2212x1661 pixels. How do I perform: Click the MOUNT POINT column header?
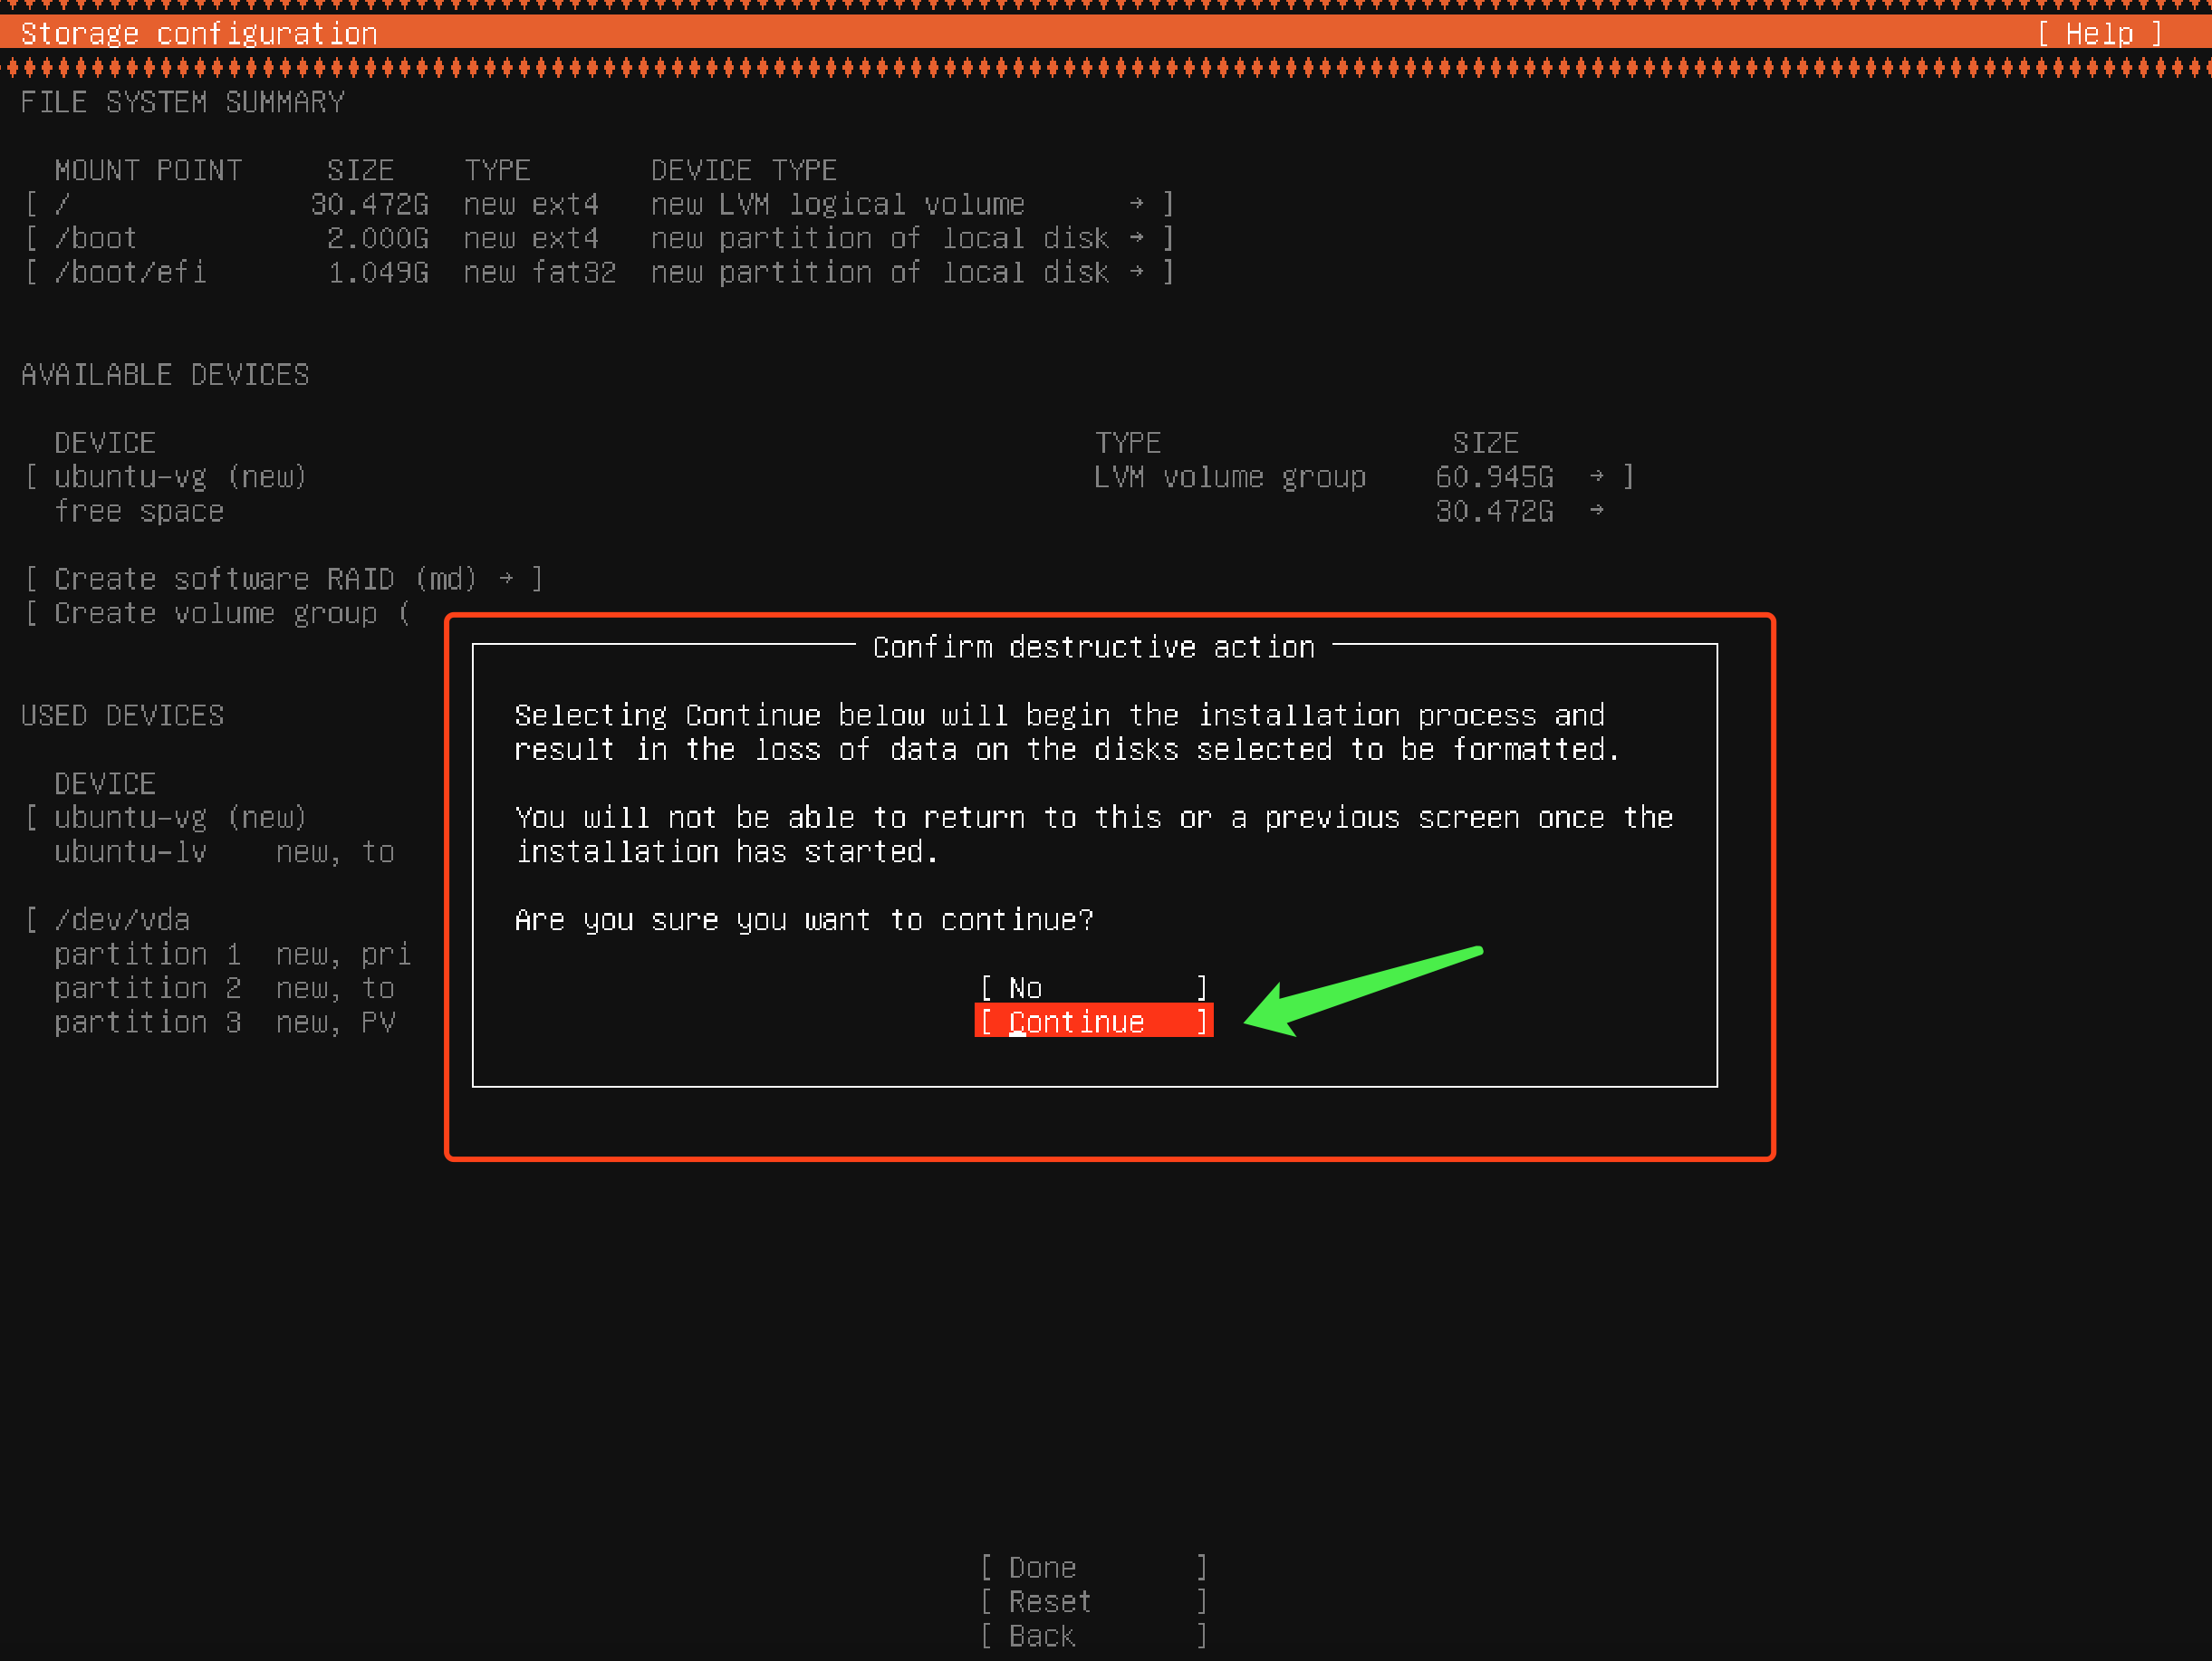click(x=148, y=170)
